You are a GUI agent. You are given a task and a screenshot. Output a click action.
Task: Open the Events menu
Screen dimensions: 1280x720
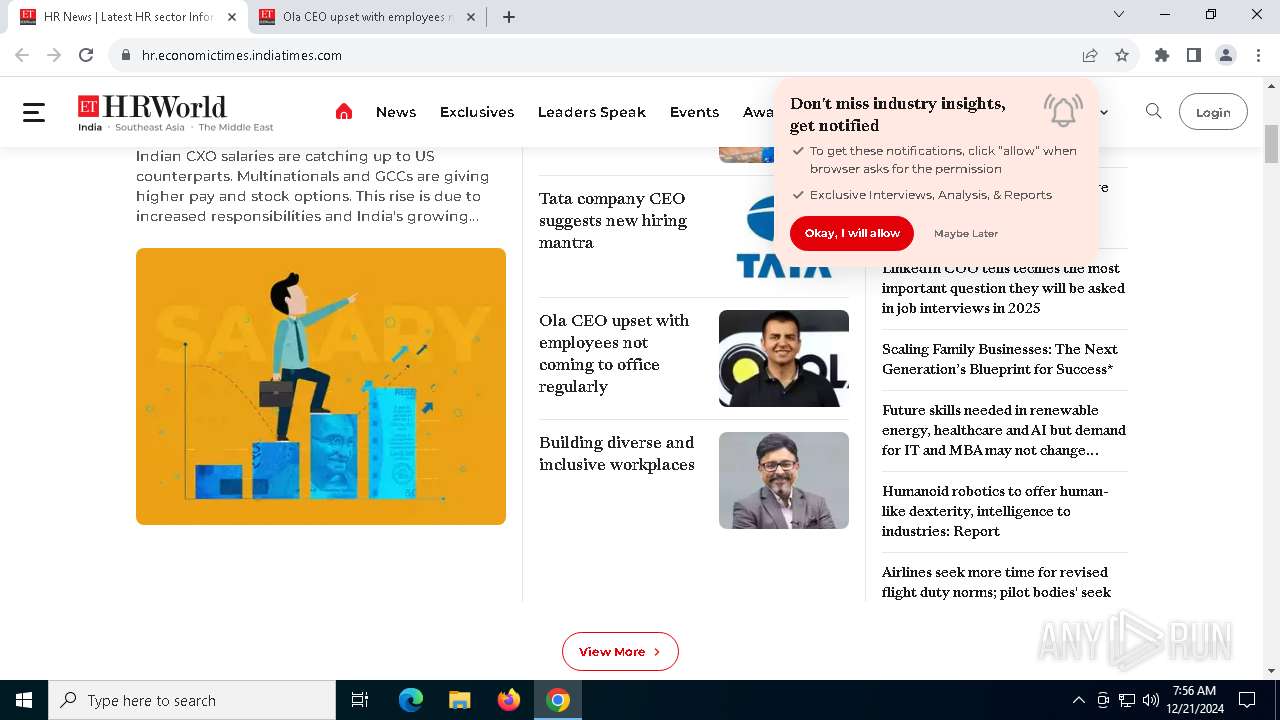[694, 112]
